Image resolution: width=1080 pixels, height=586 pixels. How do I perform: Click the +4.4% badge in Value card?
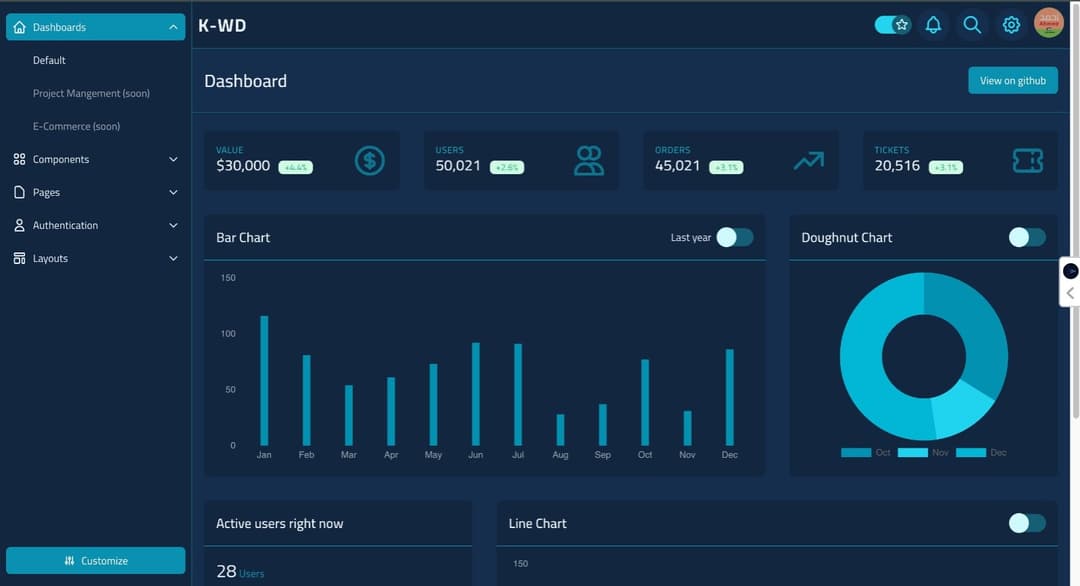[x=295, y=167]
